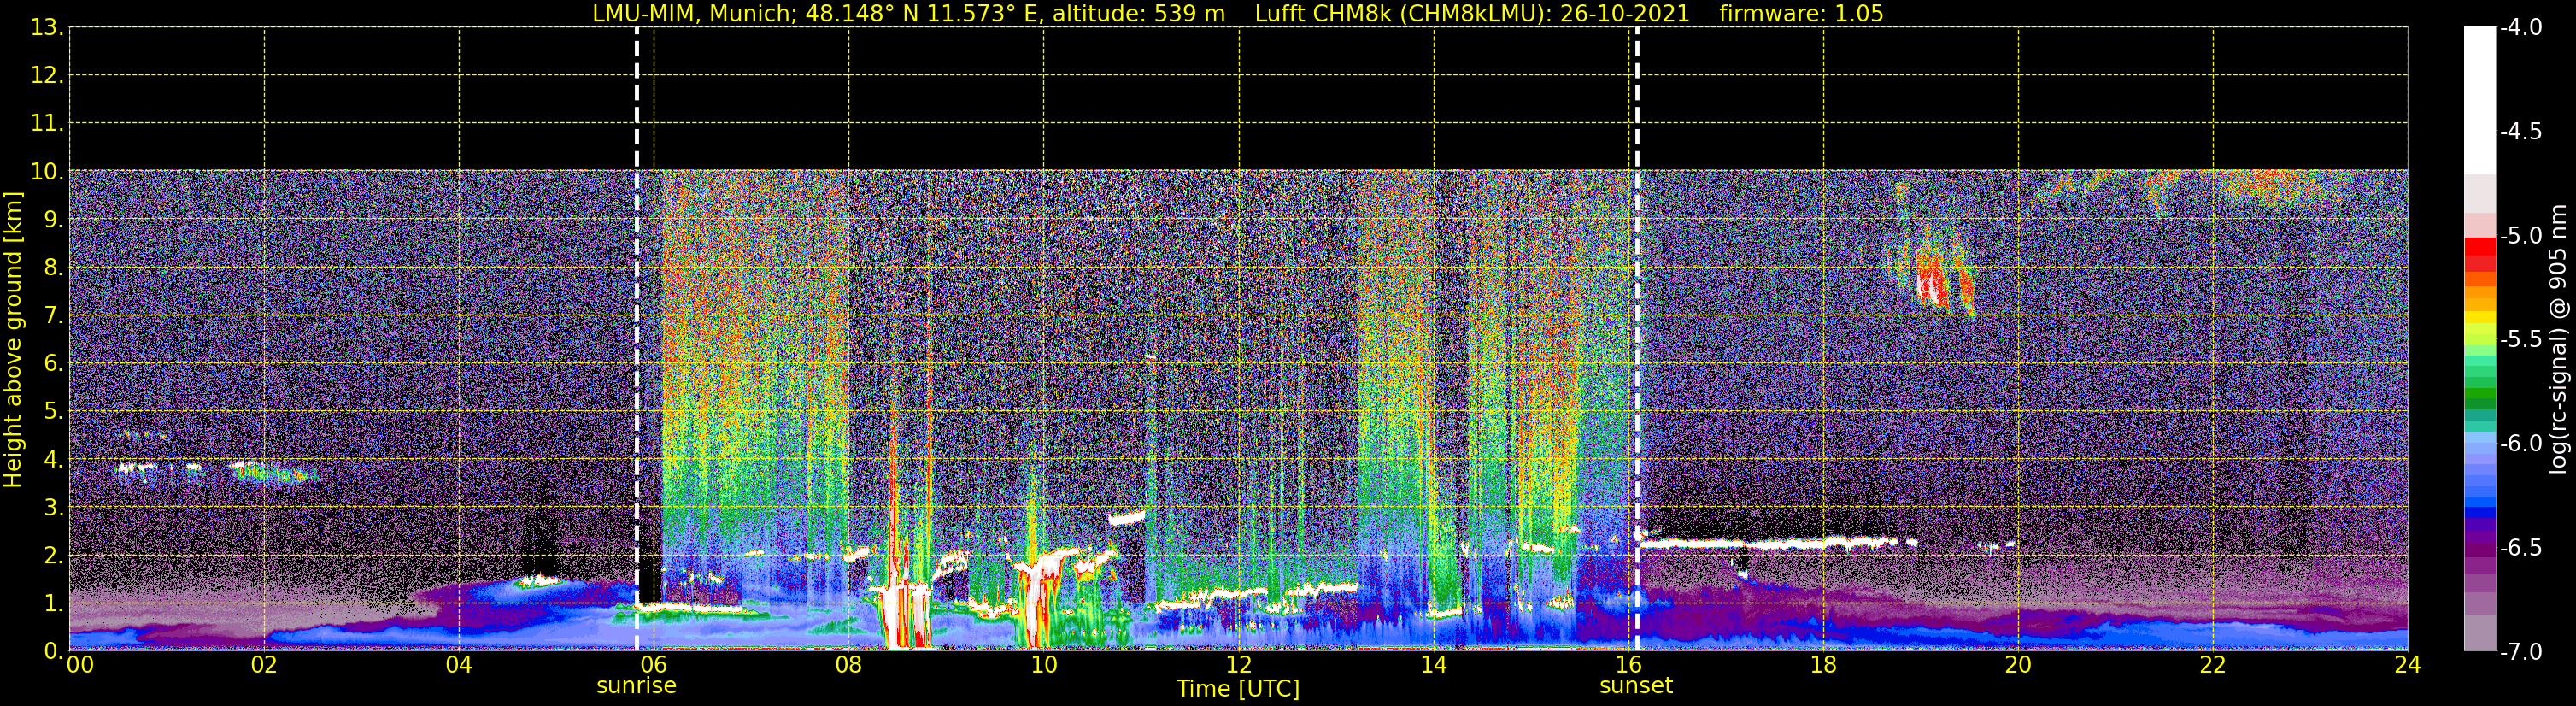Click the 'sunset' label below the axis
Viewport: 2576px width, 706px height.
[1636, 686]
